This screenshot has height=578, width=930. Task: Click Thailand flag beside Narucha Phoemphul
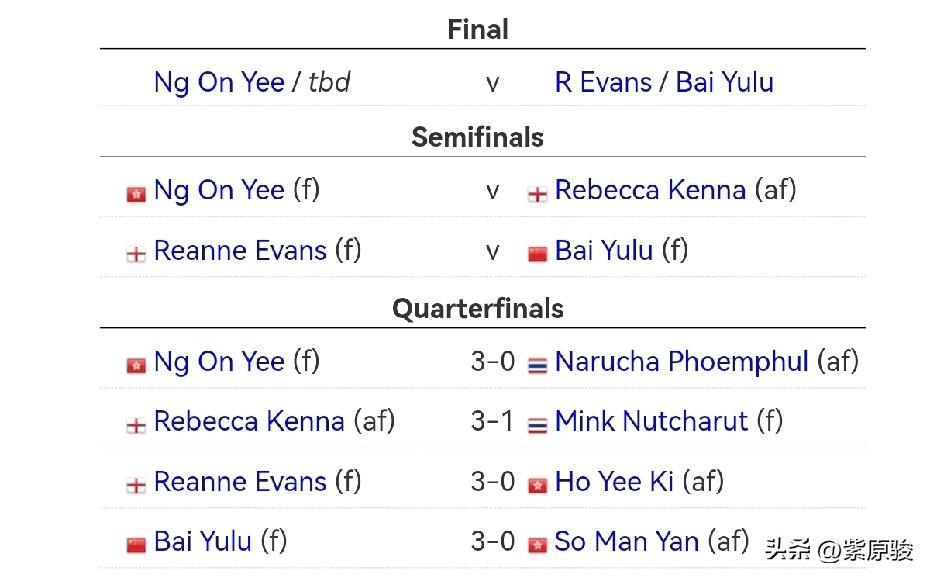coord(537,365)
